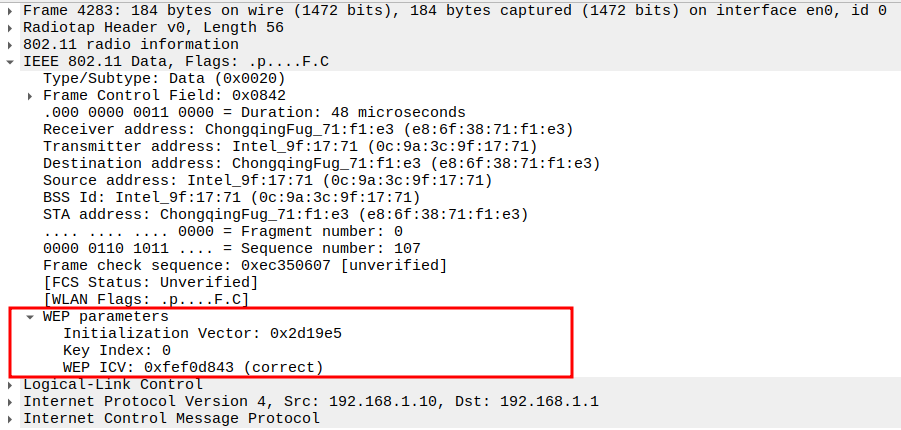This screenshot has height=430, width=901.
Task: Click the WEP ICV value line
Action: [193, 367]
